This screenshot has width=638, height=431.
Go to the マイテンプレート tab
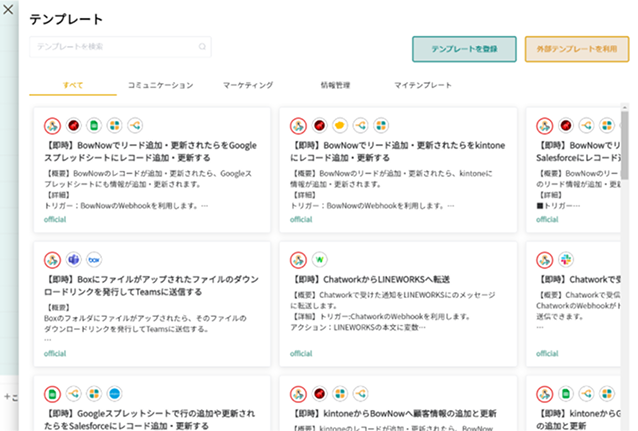[423, 85]
